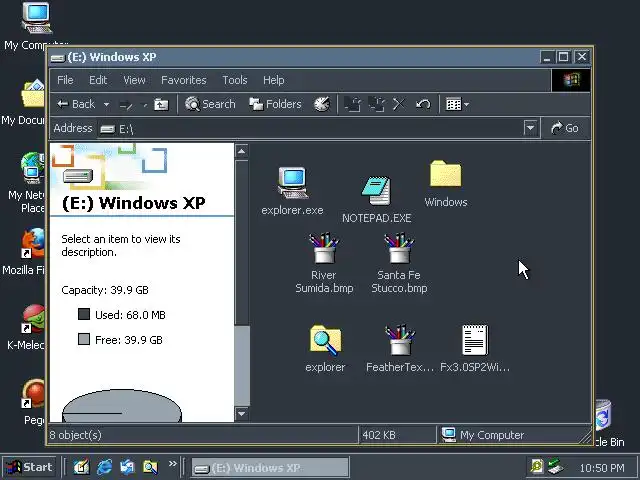
Task: Expand the quick launch overflow chevron
Action: [173, 464]
